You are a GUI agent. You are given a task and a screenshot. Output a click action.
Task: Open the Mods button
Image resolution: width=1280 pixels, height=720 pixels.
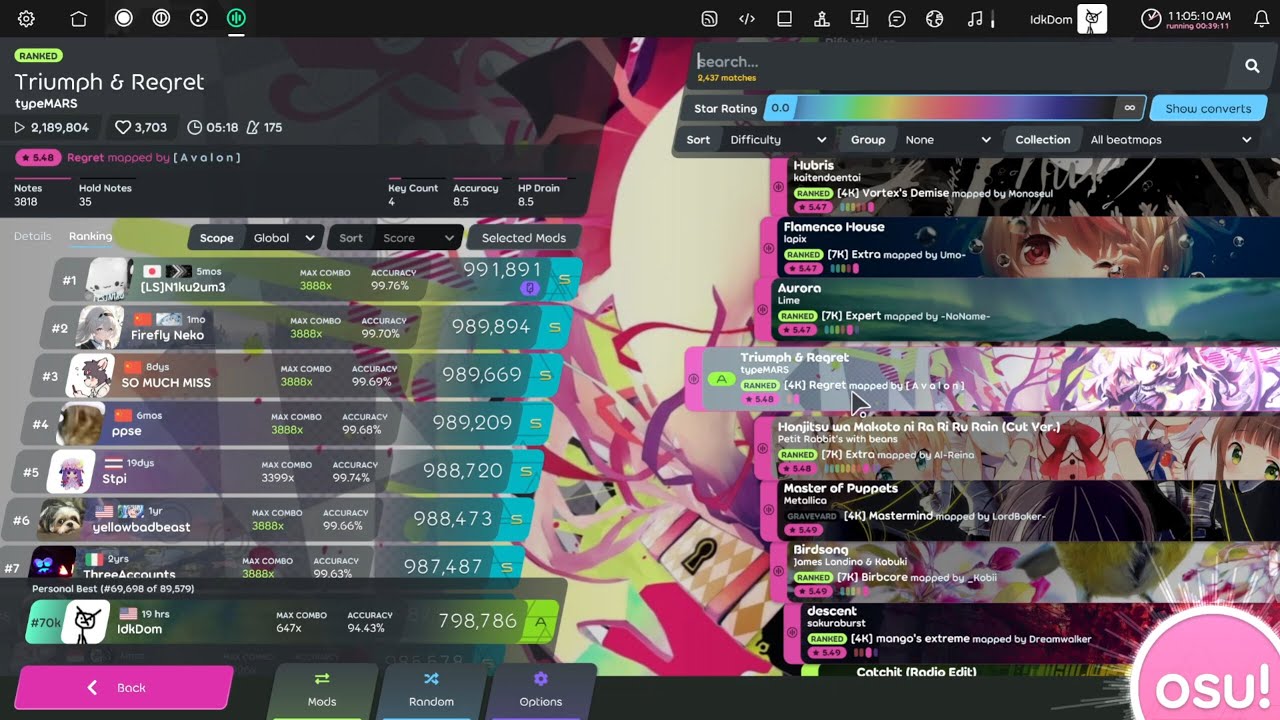pyautogui.click(x=322, y=690)
